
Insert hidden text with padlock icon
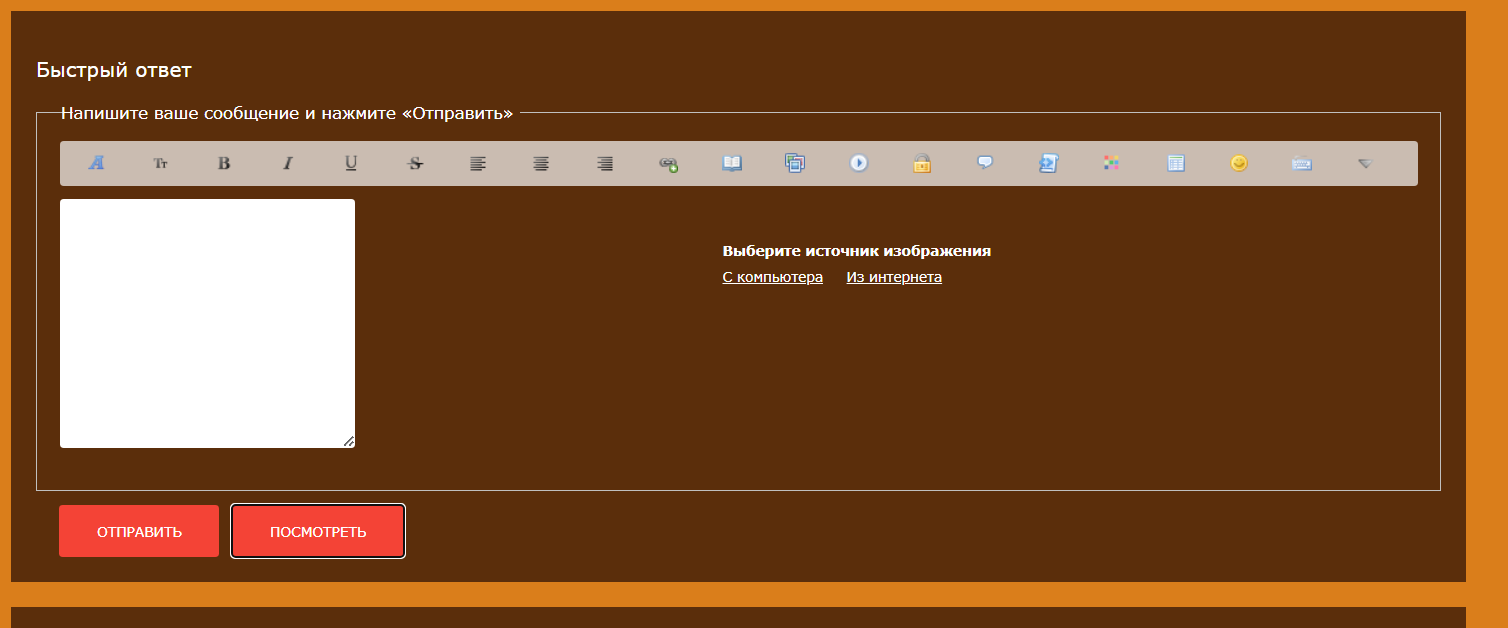922,163
